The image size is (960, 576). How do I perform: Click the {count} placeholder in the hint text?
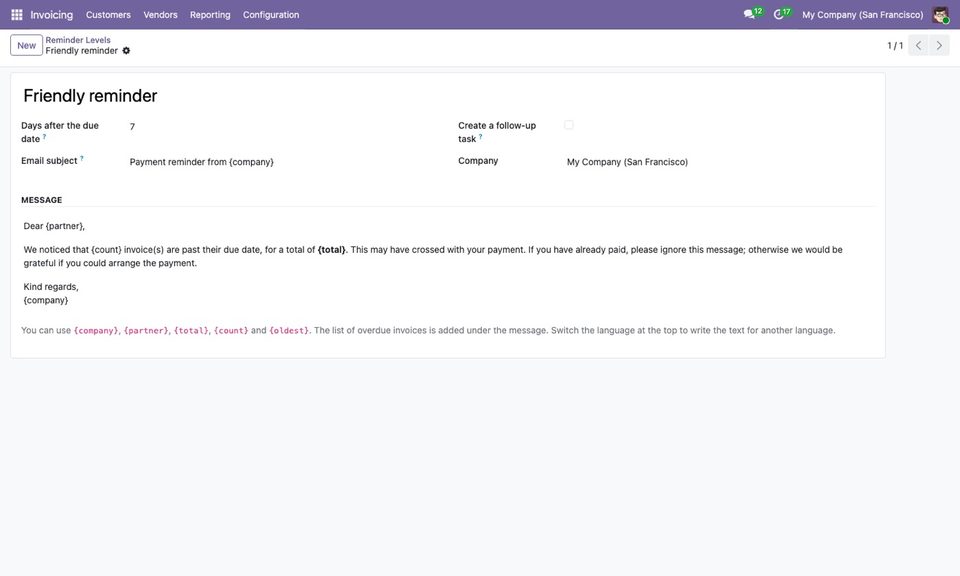coord(231,331)
